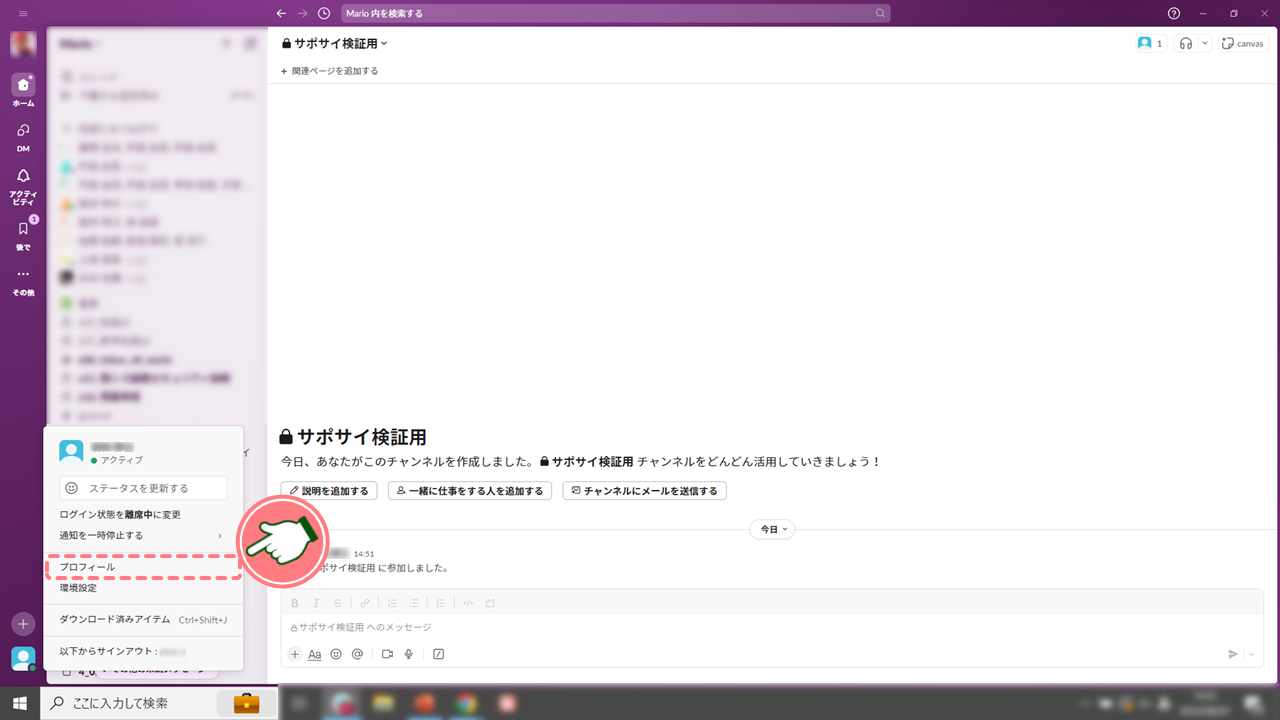
Task: Toggle code block in composer
Action: click(490, 603)
